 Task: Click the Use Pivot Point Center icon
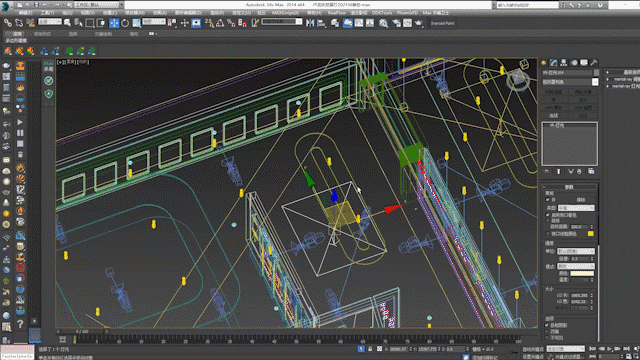[x=172, y=23]
